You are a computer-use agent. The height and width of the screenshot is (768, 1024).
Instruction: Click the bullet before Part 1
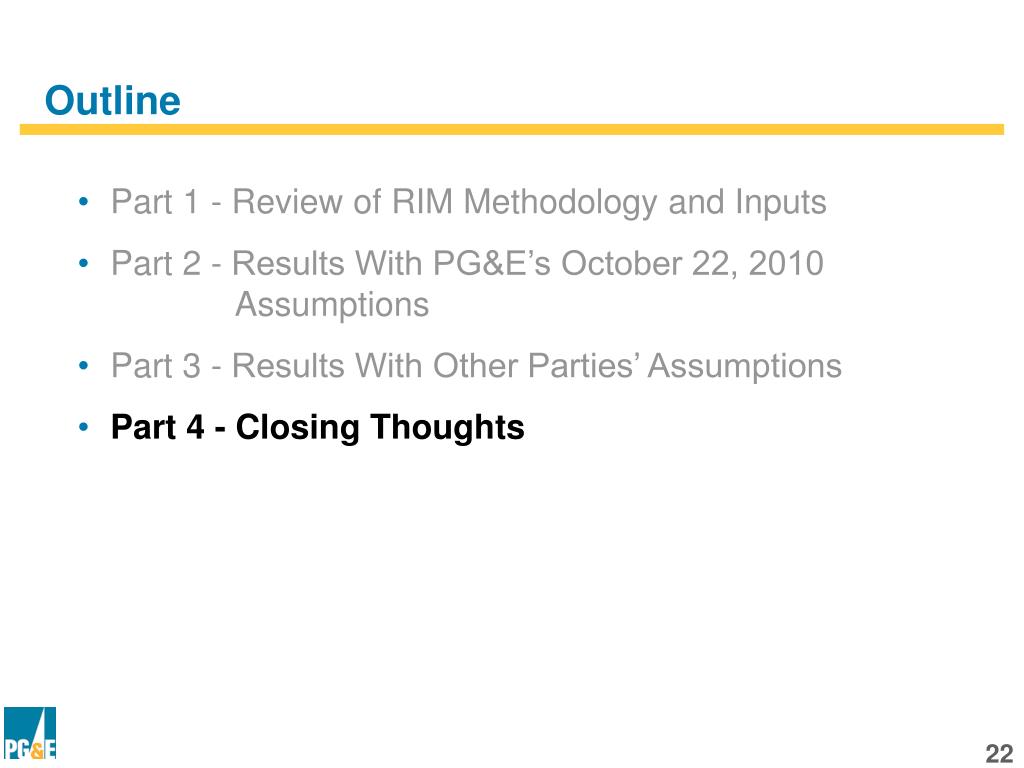(83, 202)
